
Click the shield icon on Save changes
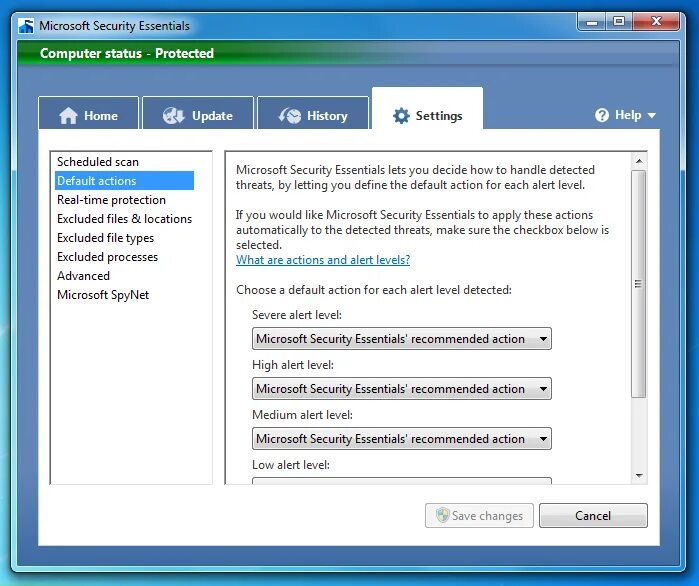click(x=442, y=515)
